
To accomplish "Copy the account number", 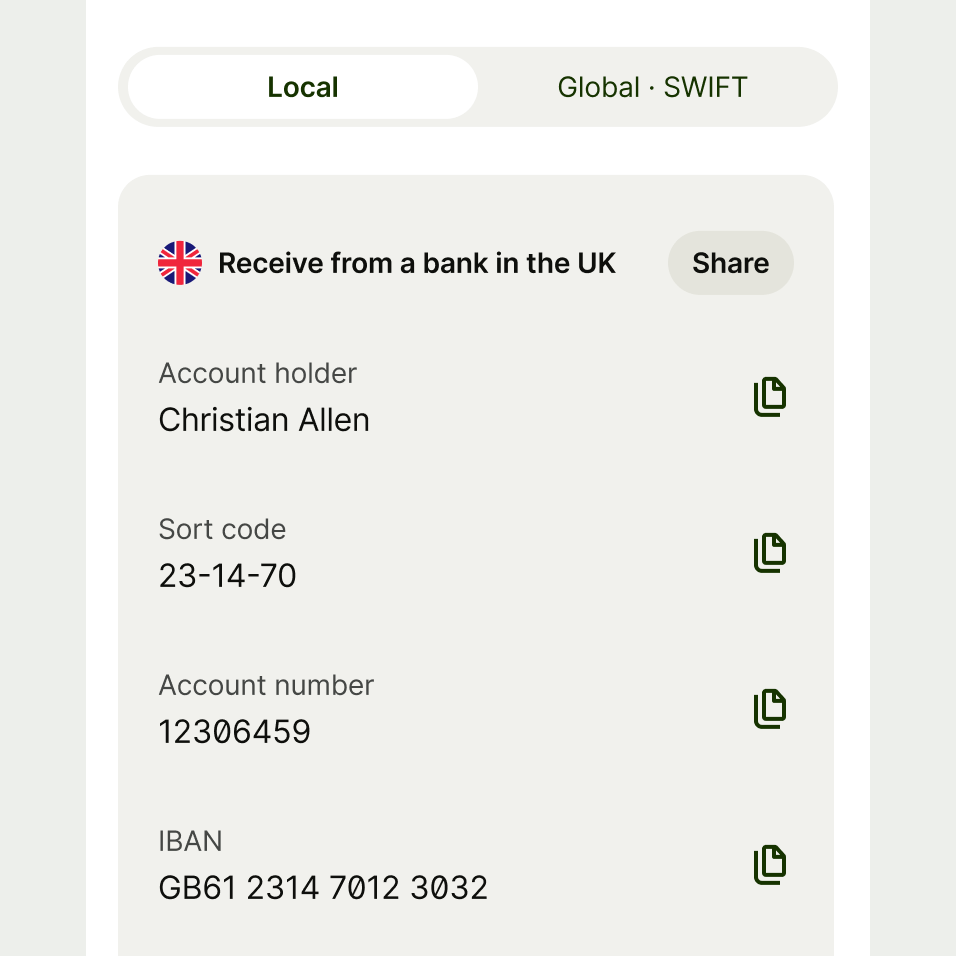I will (x=770, y=709).
